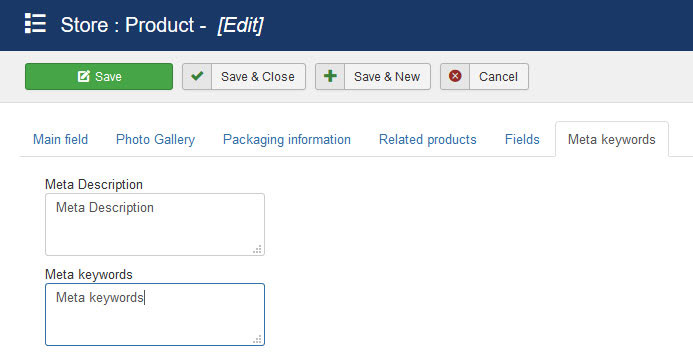Switch to the Fields tab
The height and width of the screenshot is (364, 693).
point(522,140)
